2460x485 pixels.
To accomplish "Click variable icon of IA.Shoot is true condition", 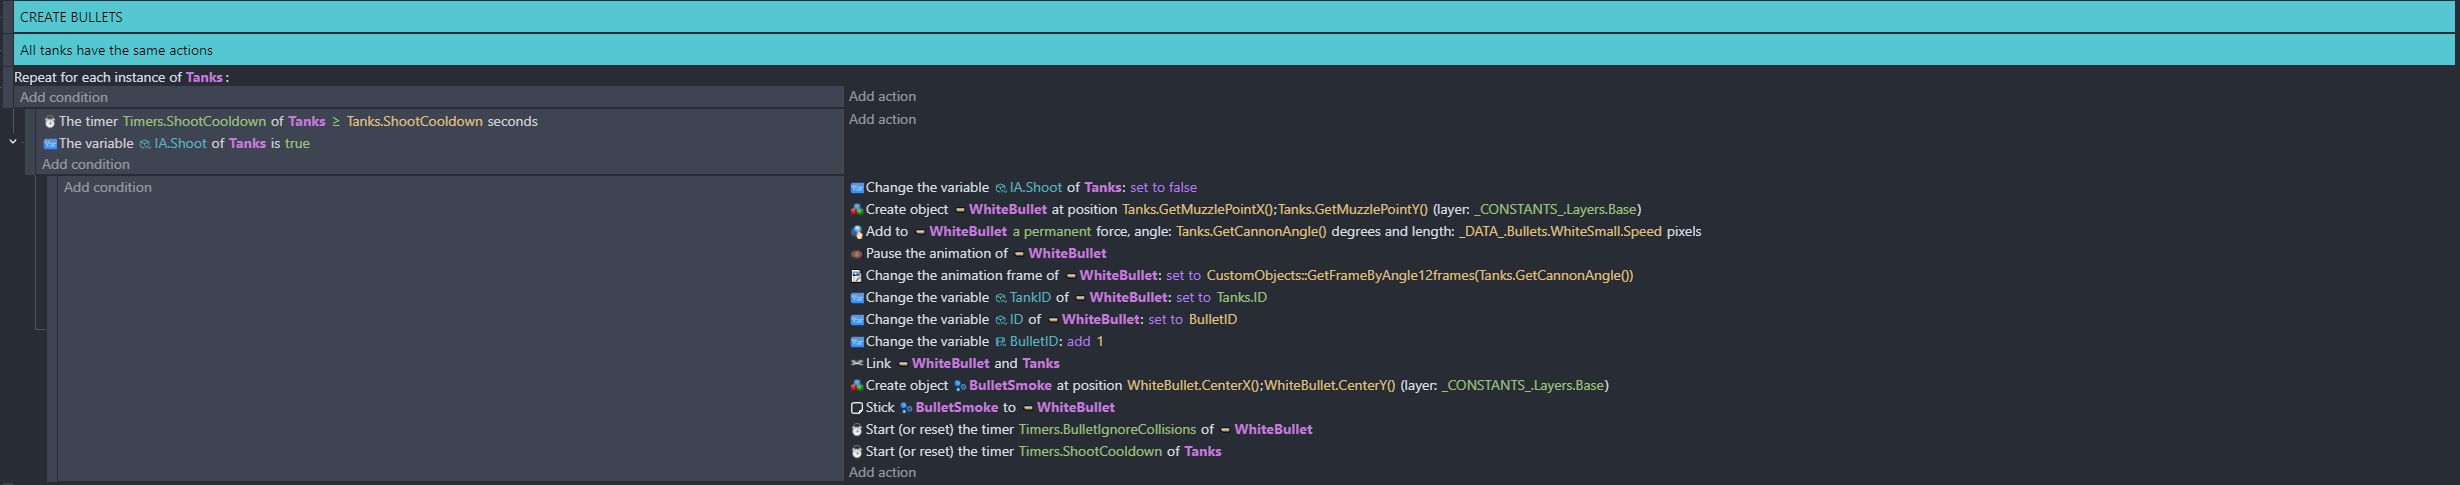I will 50,144.
